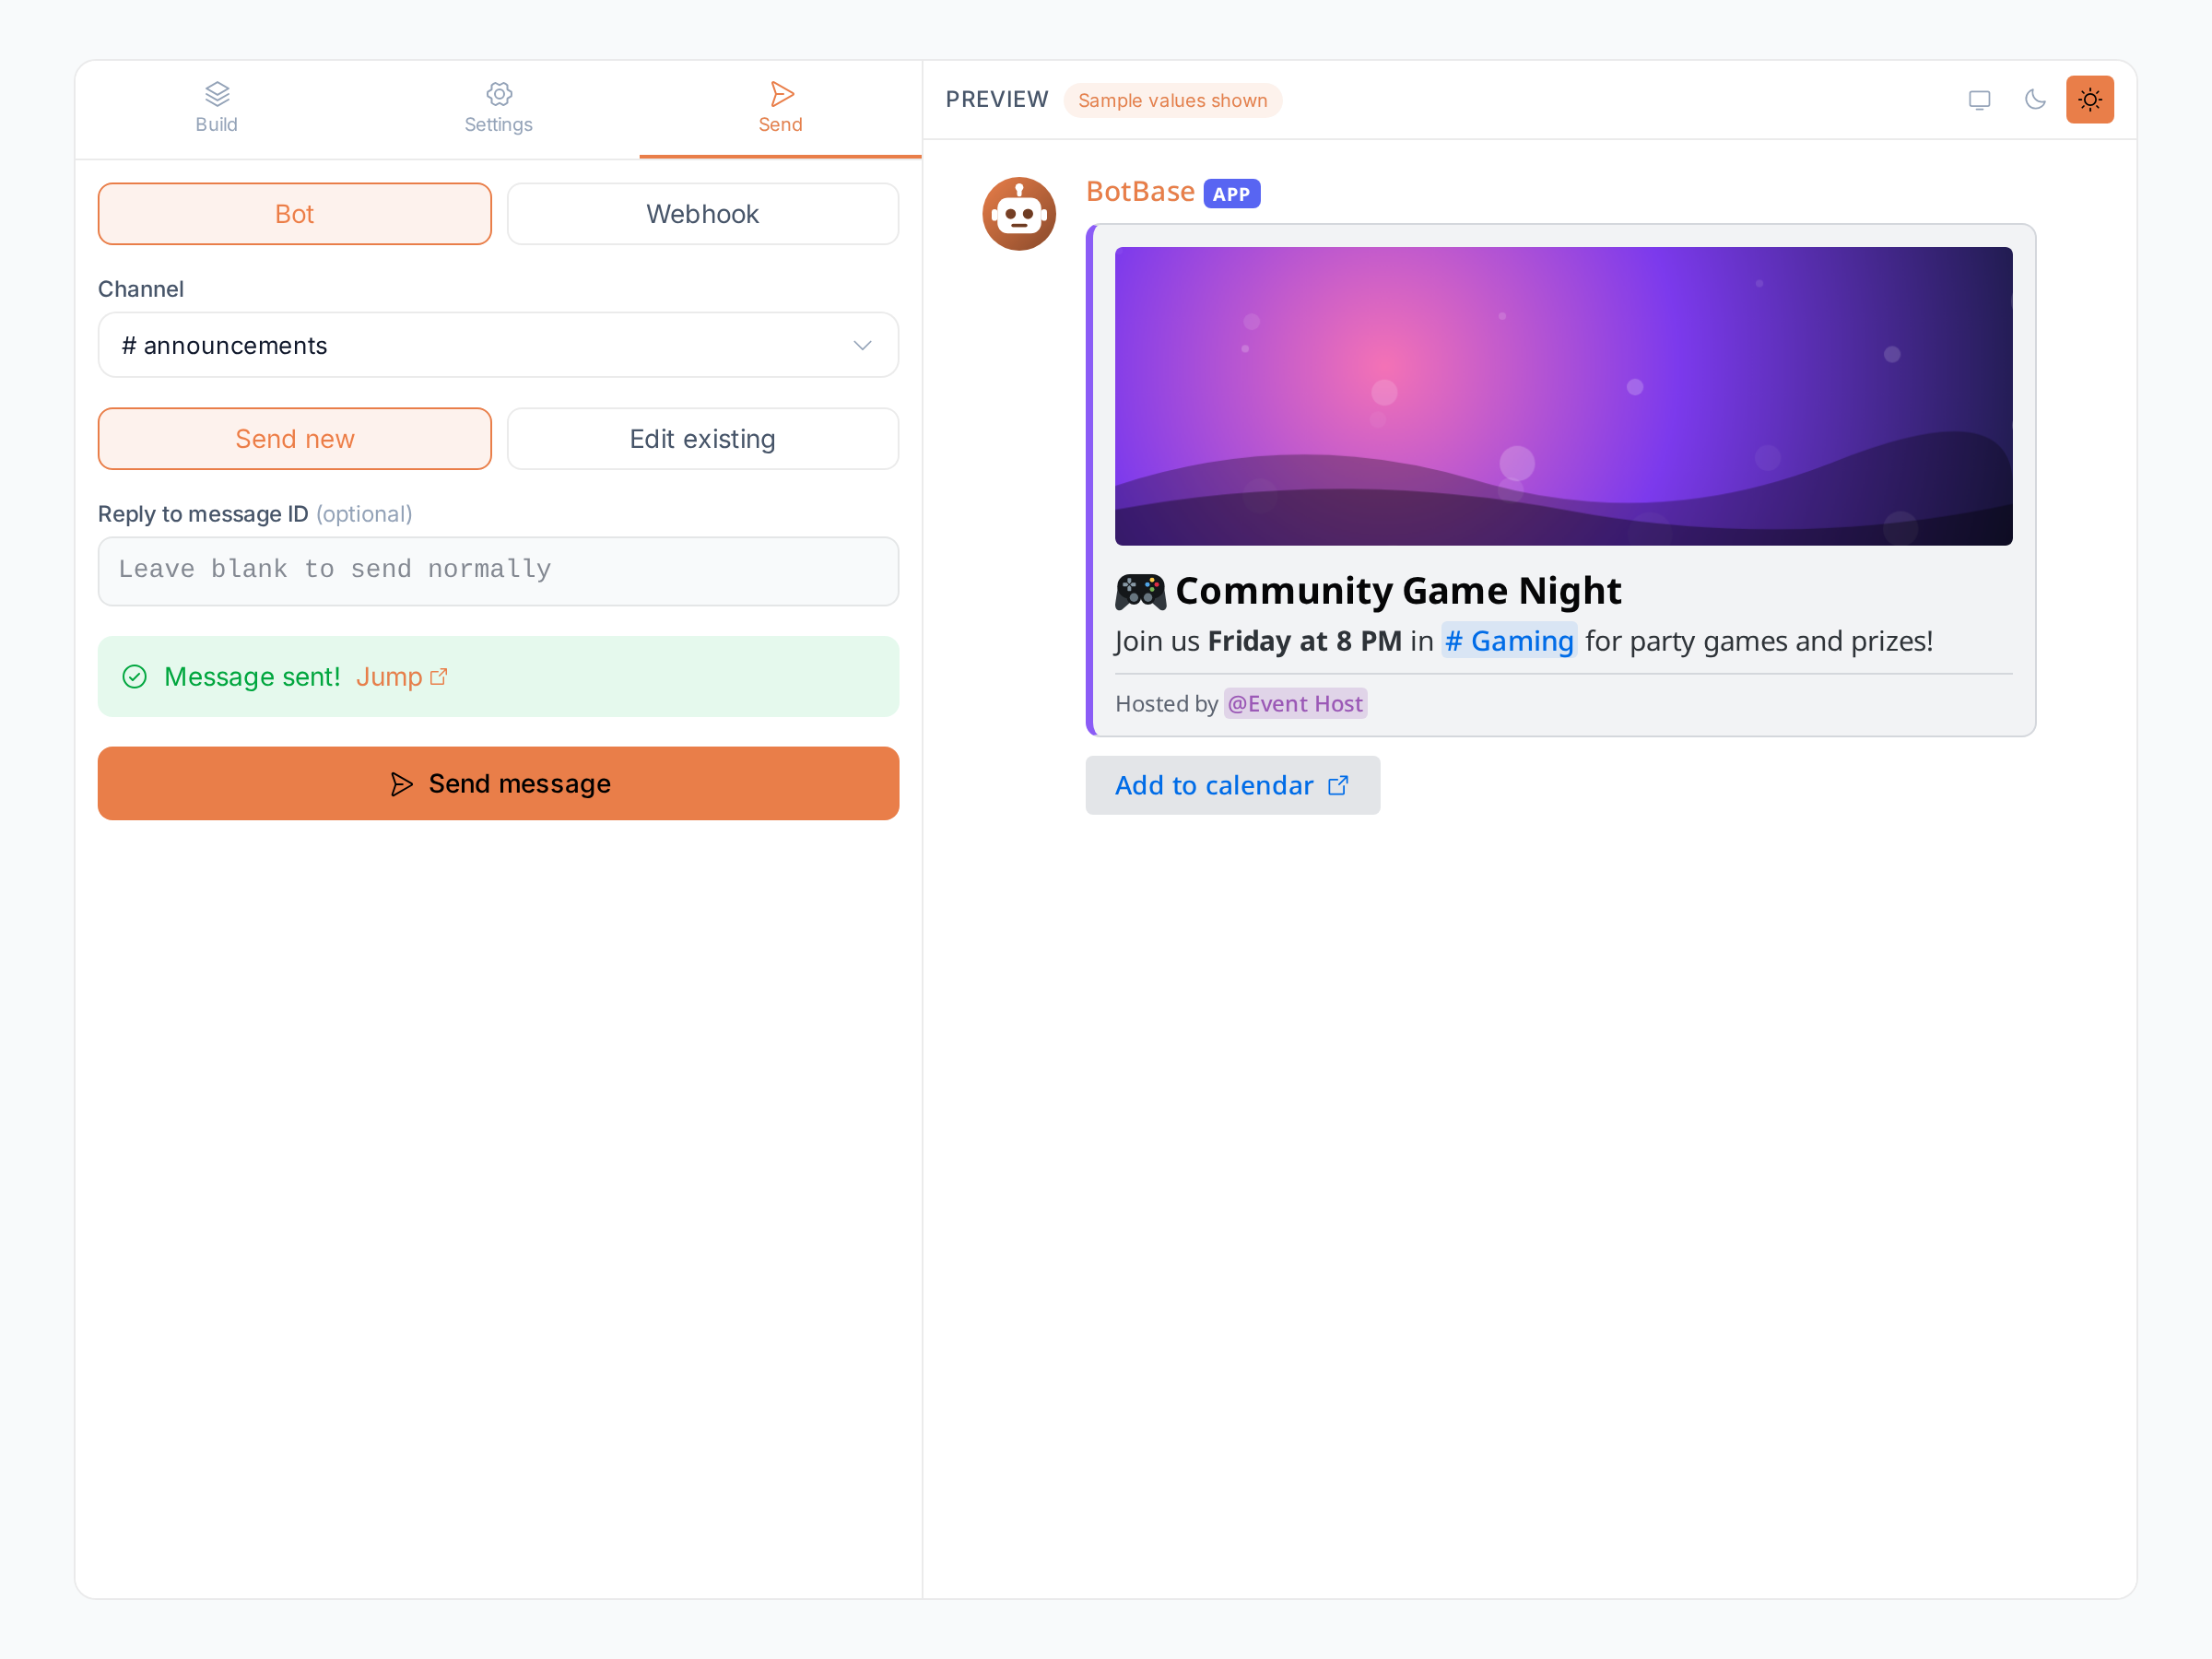Choose the Send new option

(294, 439)
